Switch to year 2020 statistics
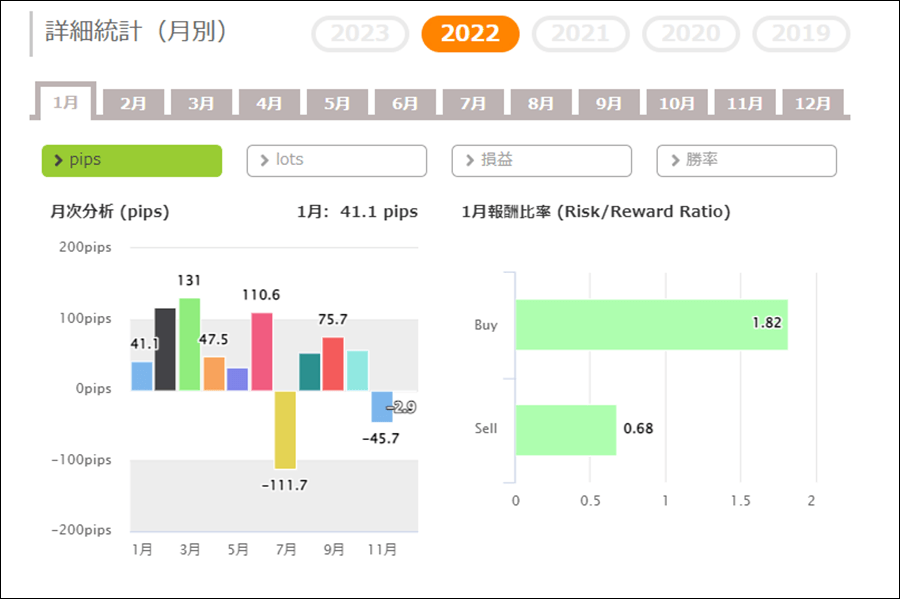Screen dimensions: 900x599 [x=691, y=34]
